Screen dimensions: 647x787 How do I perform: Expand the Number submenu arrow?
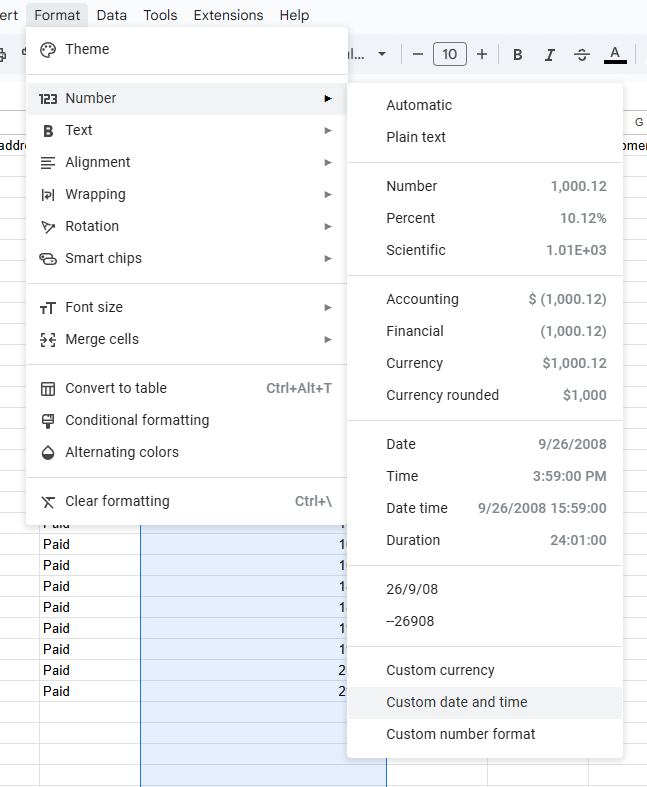pyautogui.click(x=328, y=98)
